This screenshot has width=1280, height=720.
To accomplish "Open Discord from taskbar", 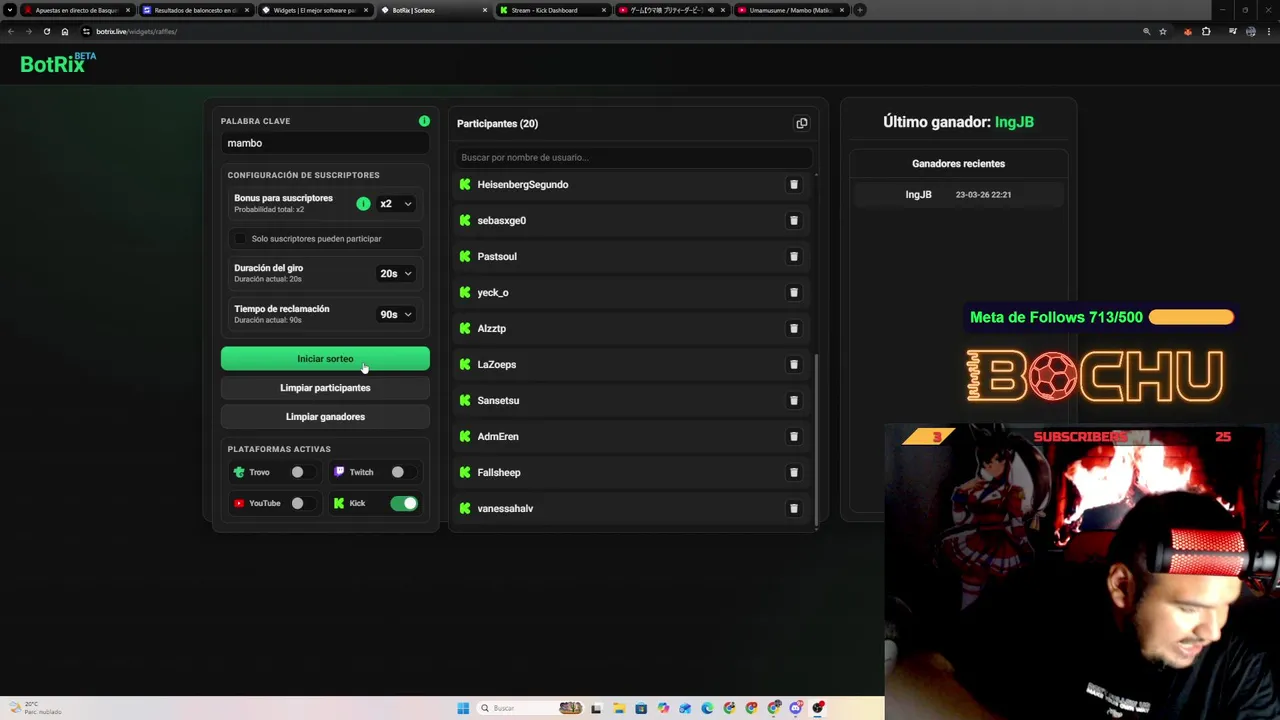I will [x=796, y=708].
